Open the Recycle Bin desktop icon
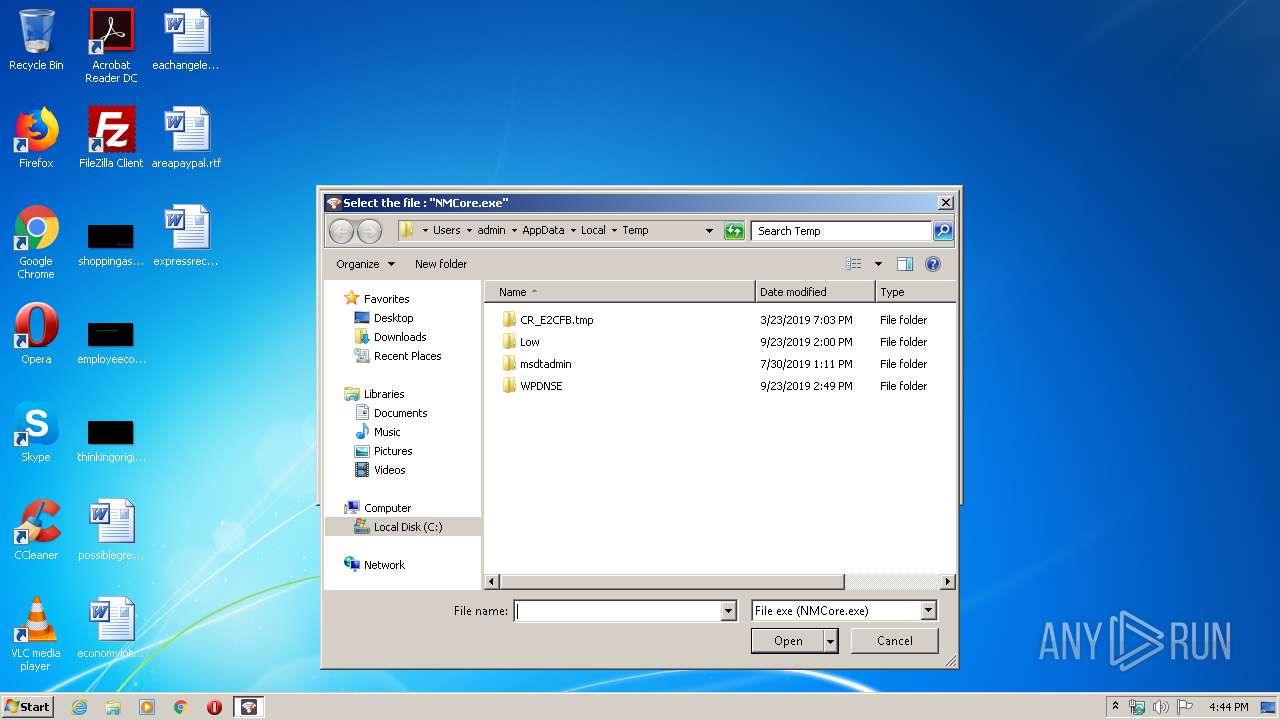 pos(36,40)
